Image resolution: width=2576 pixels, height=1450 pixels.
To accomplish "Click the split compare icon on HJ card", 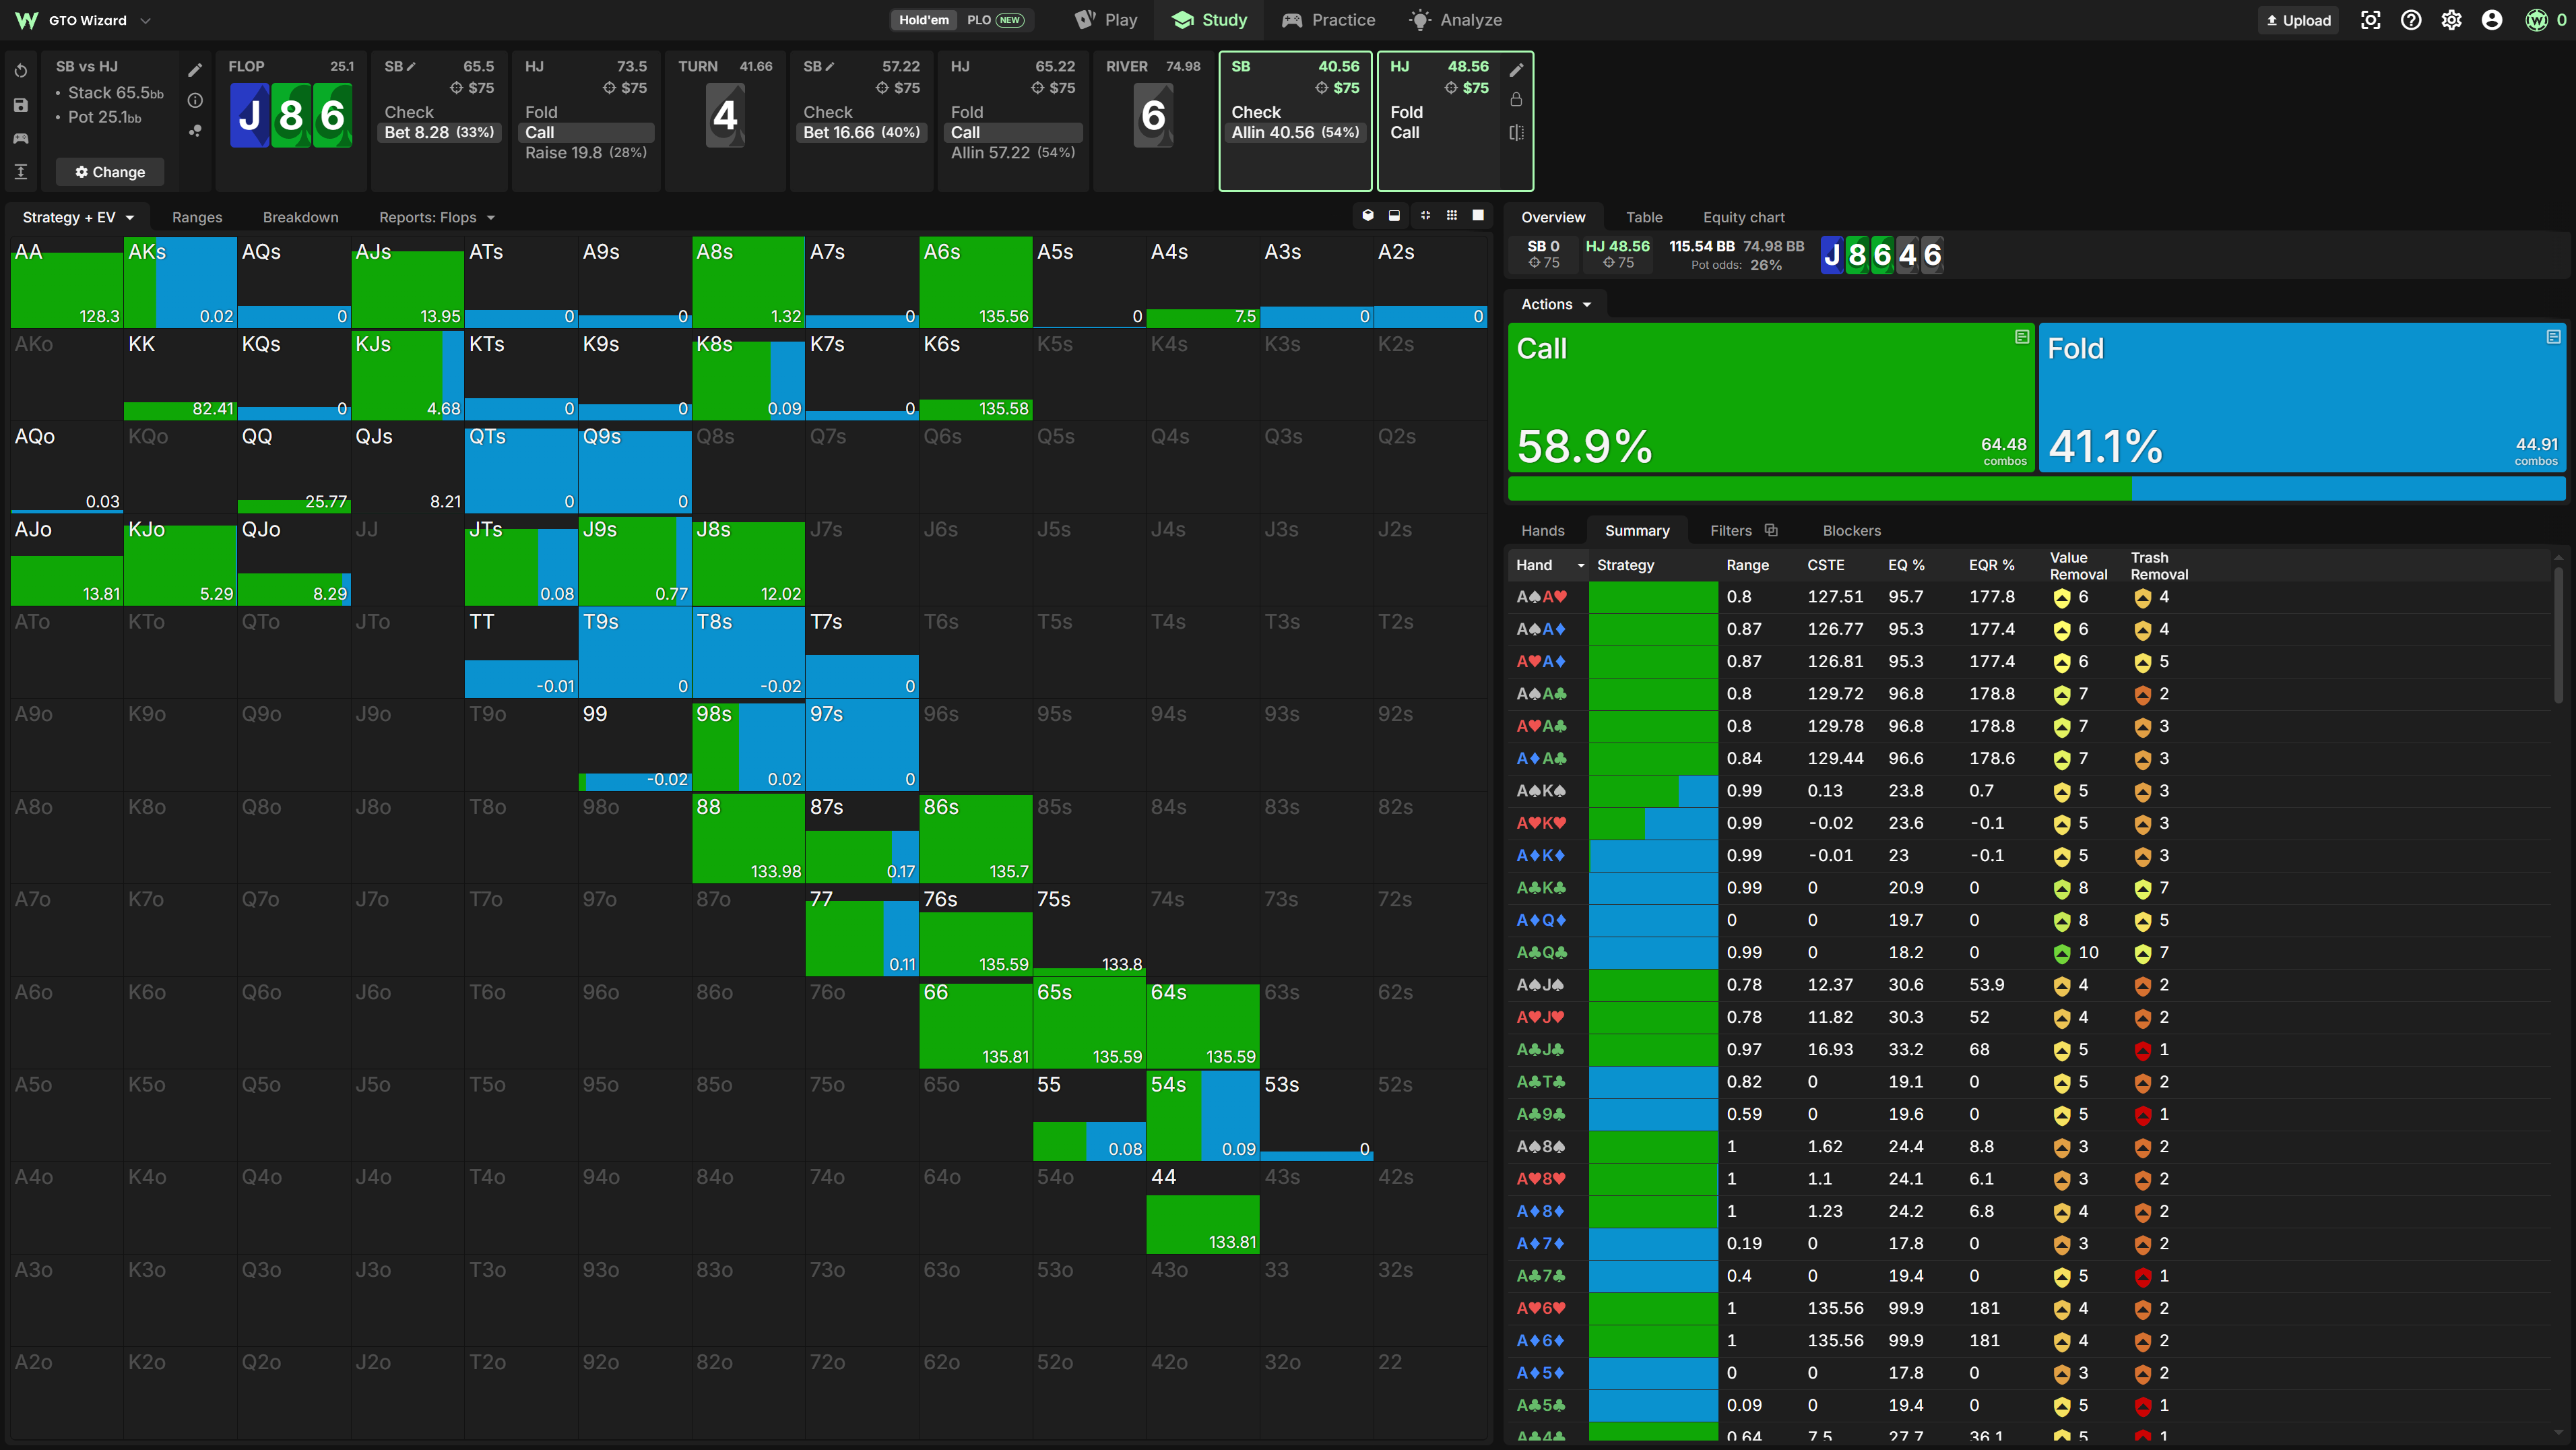I will (1516, 132).
